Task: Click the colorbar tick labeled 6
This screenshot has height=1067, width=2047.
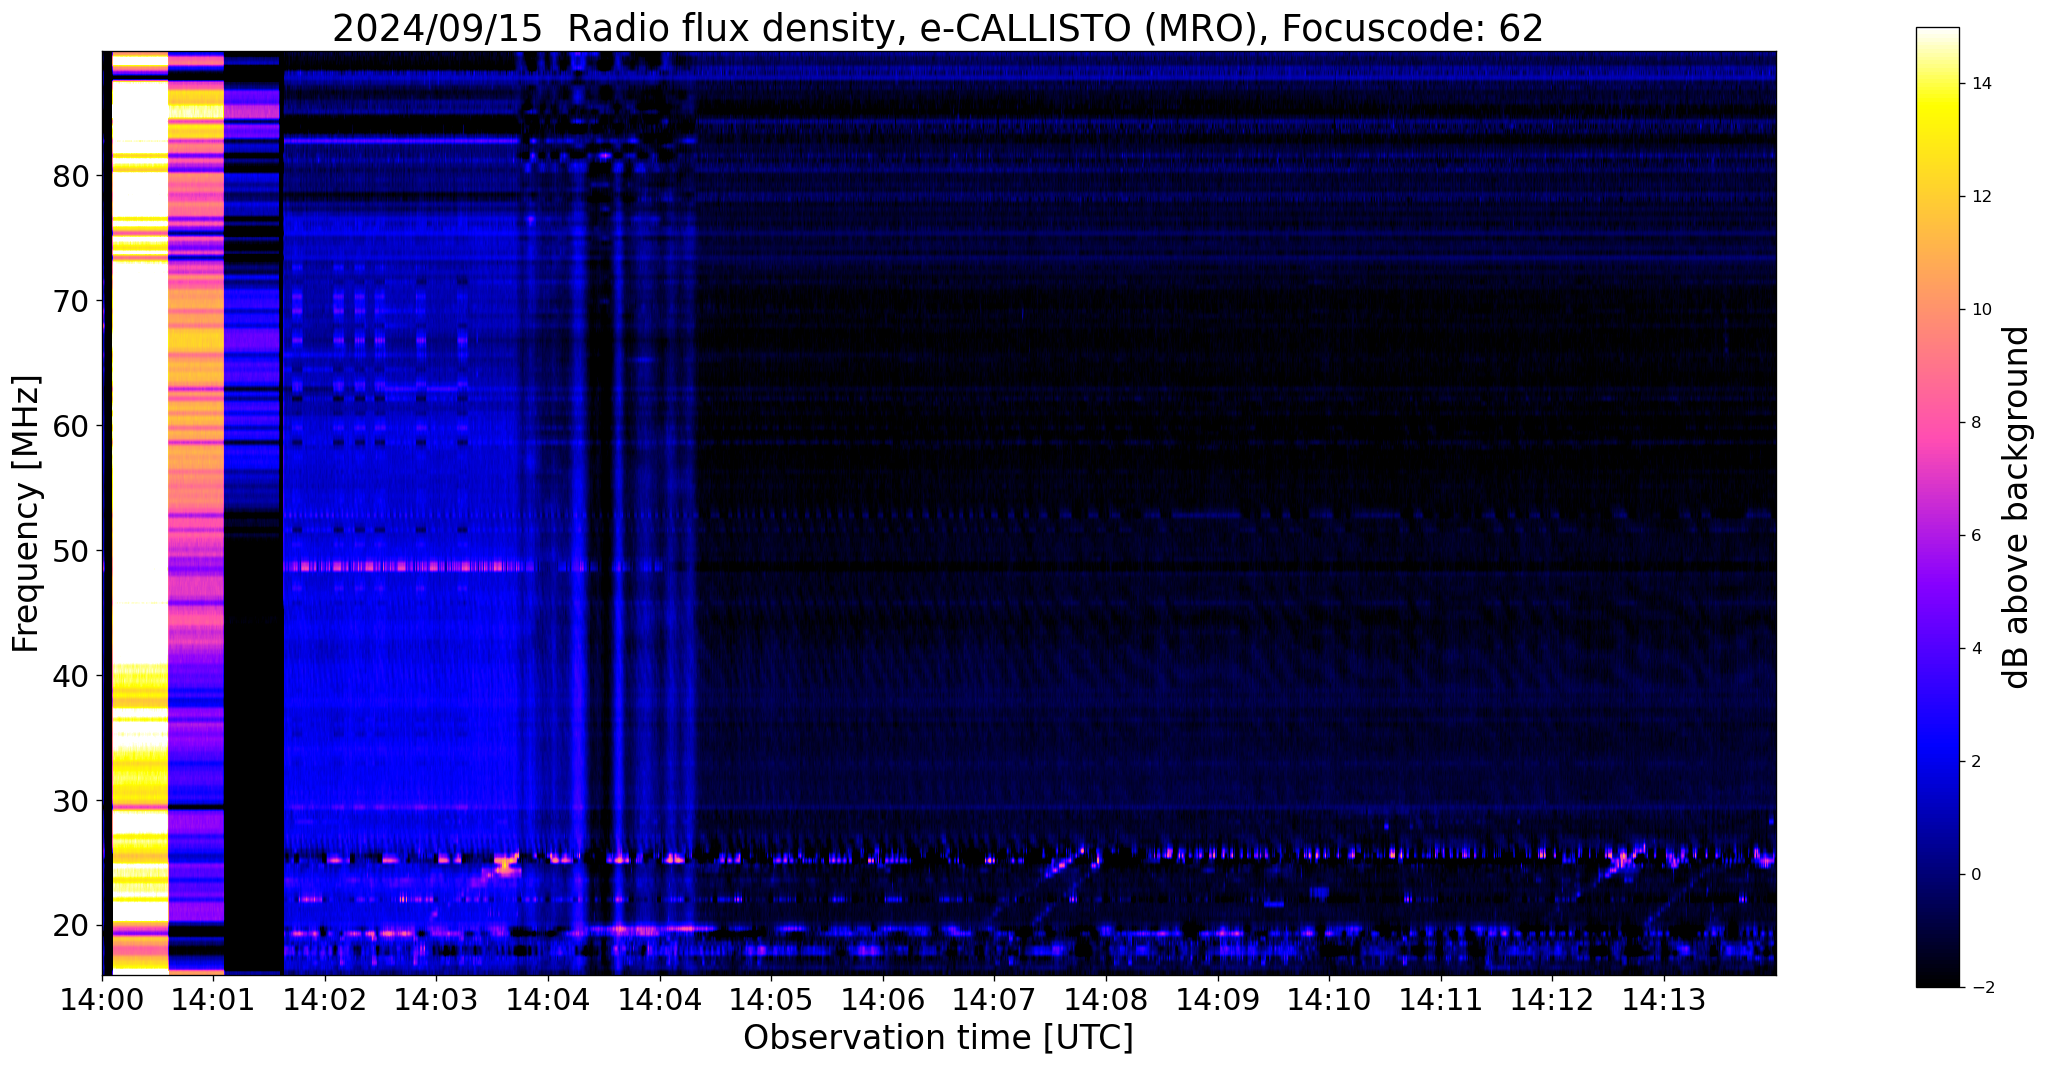Action: pos(1975,536)
